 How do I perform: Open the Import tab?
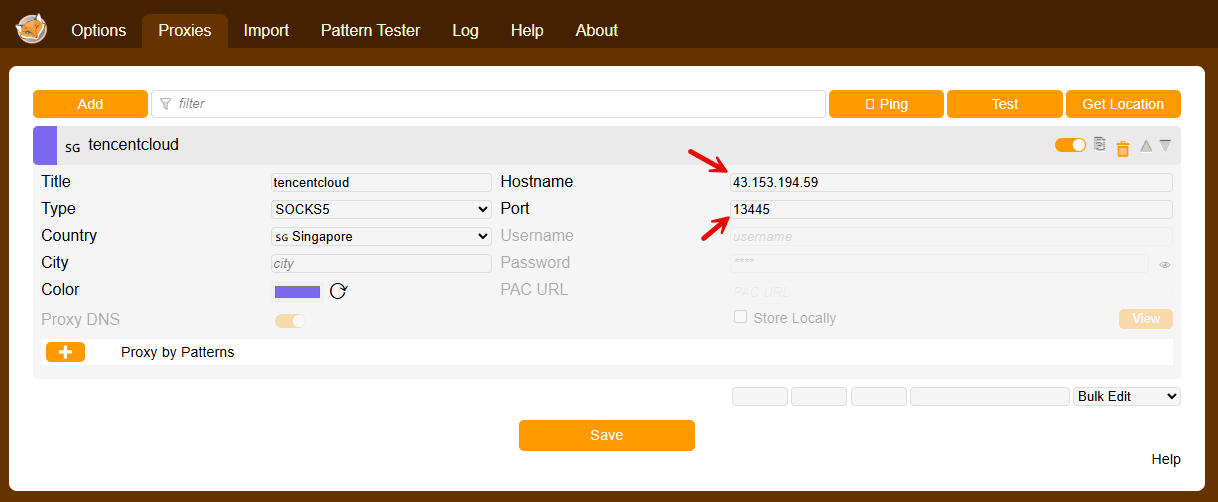tap(266, 30)
